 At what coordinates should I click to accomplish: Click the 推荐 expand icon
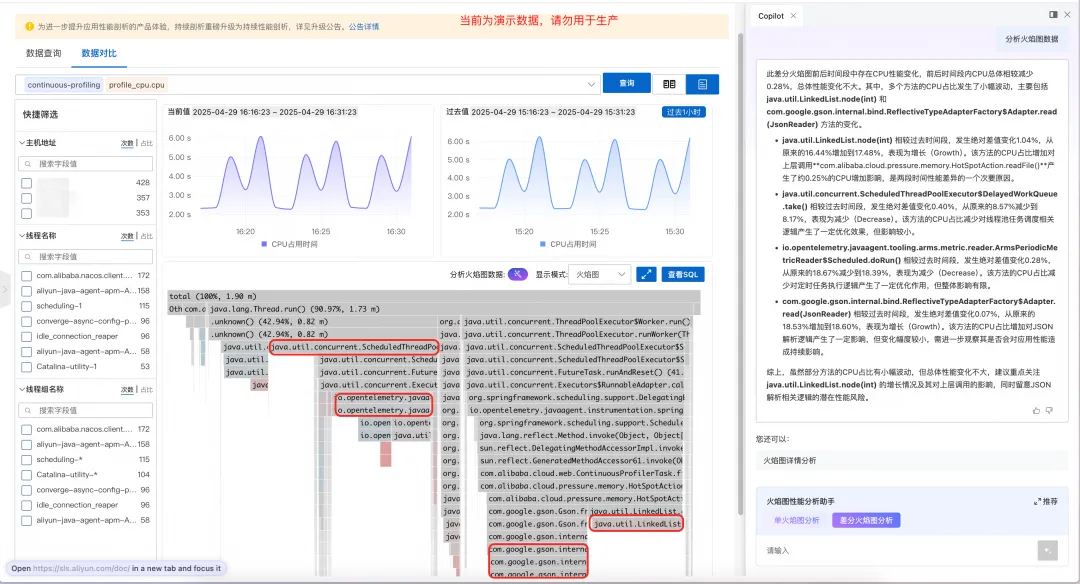[x=1037, y=501]
